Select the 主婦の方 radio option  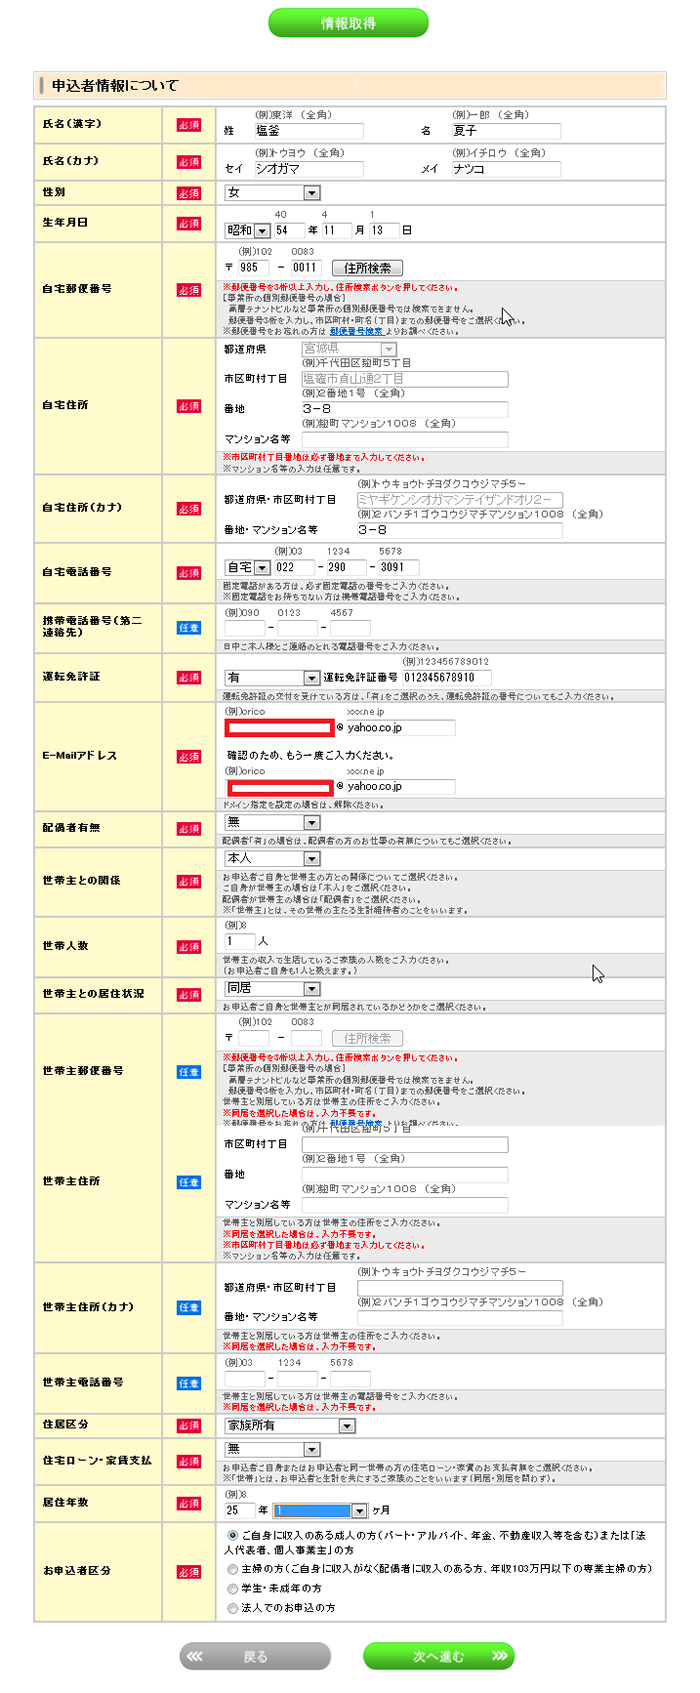tap(233, 1569)
